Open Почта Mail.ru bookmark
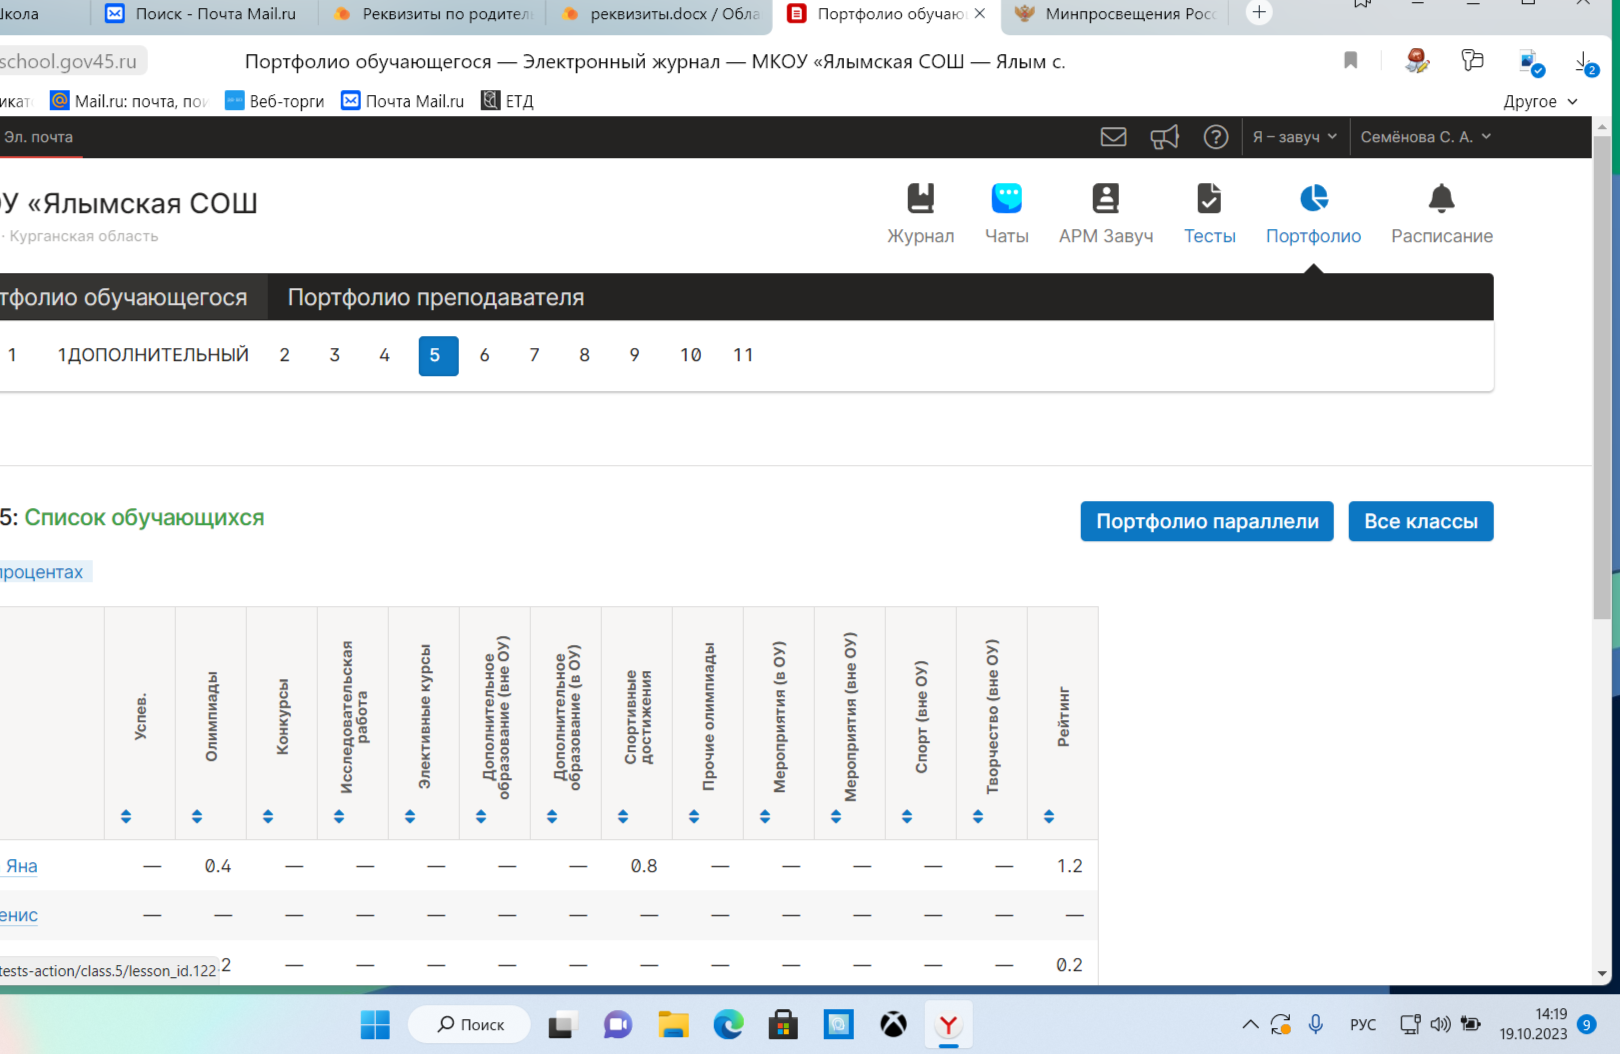 point(403,101)
